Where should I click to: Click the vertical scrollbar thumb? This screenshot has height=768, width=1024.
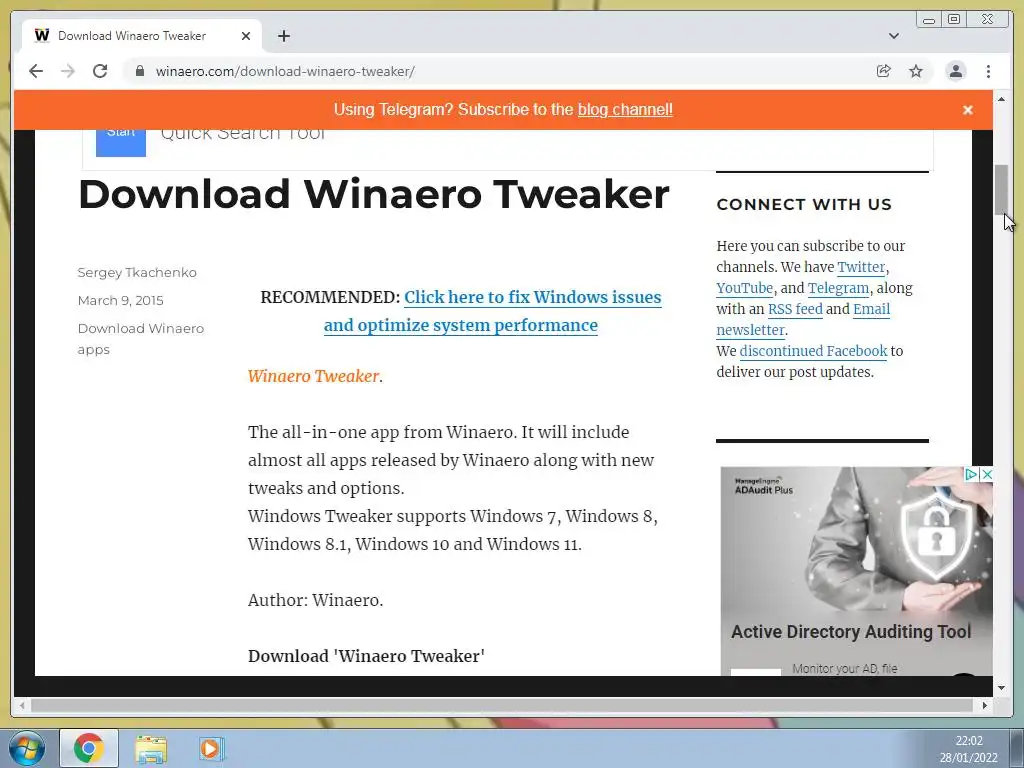click(1001, 189)
